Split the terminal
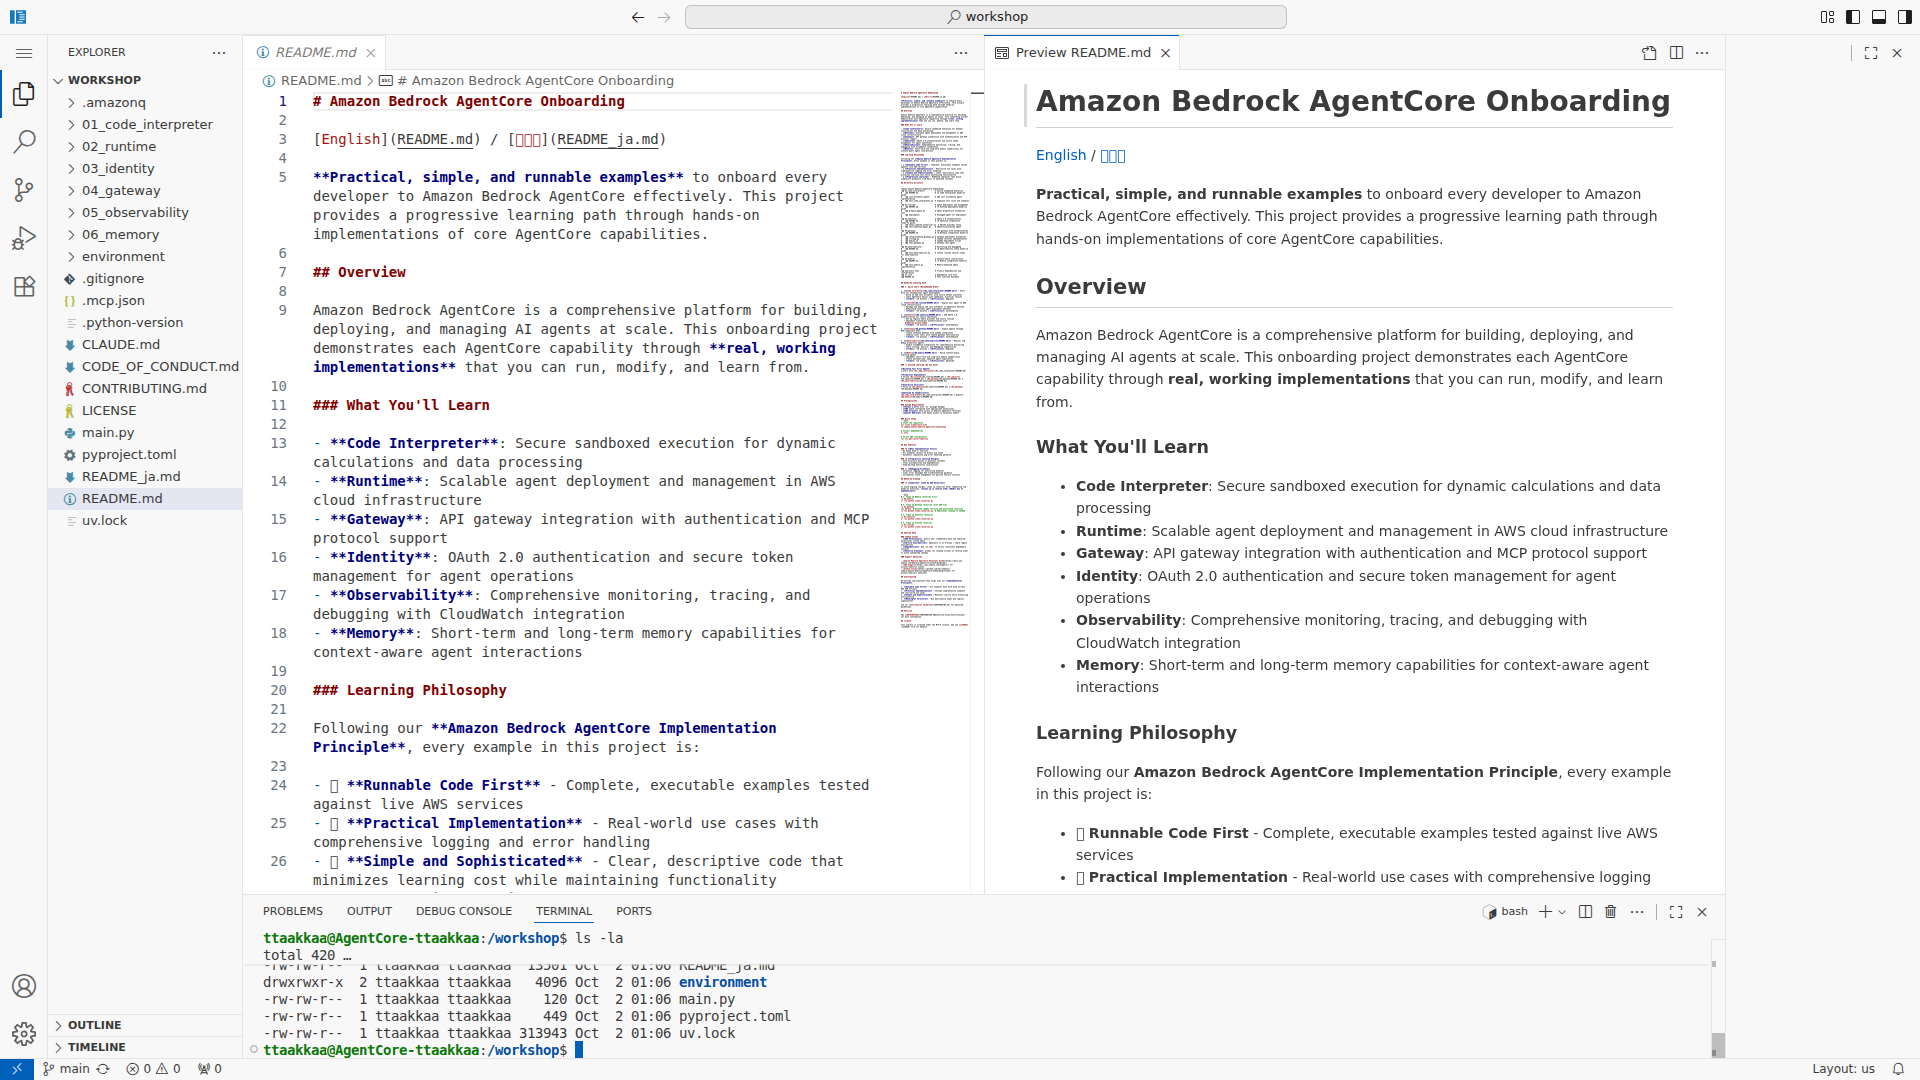1920x1080 pixels. click(1584, 911)
